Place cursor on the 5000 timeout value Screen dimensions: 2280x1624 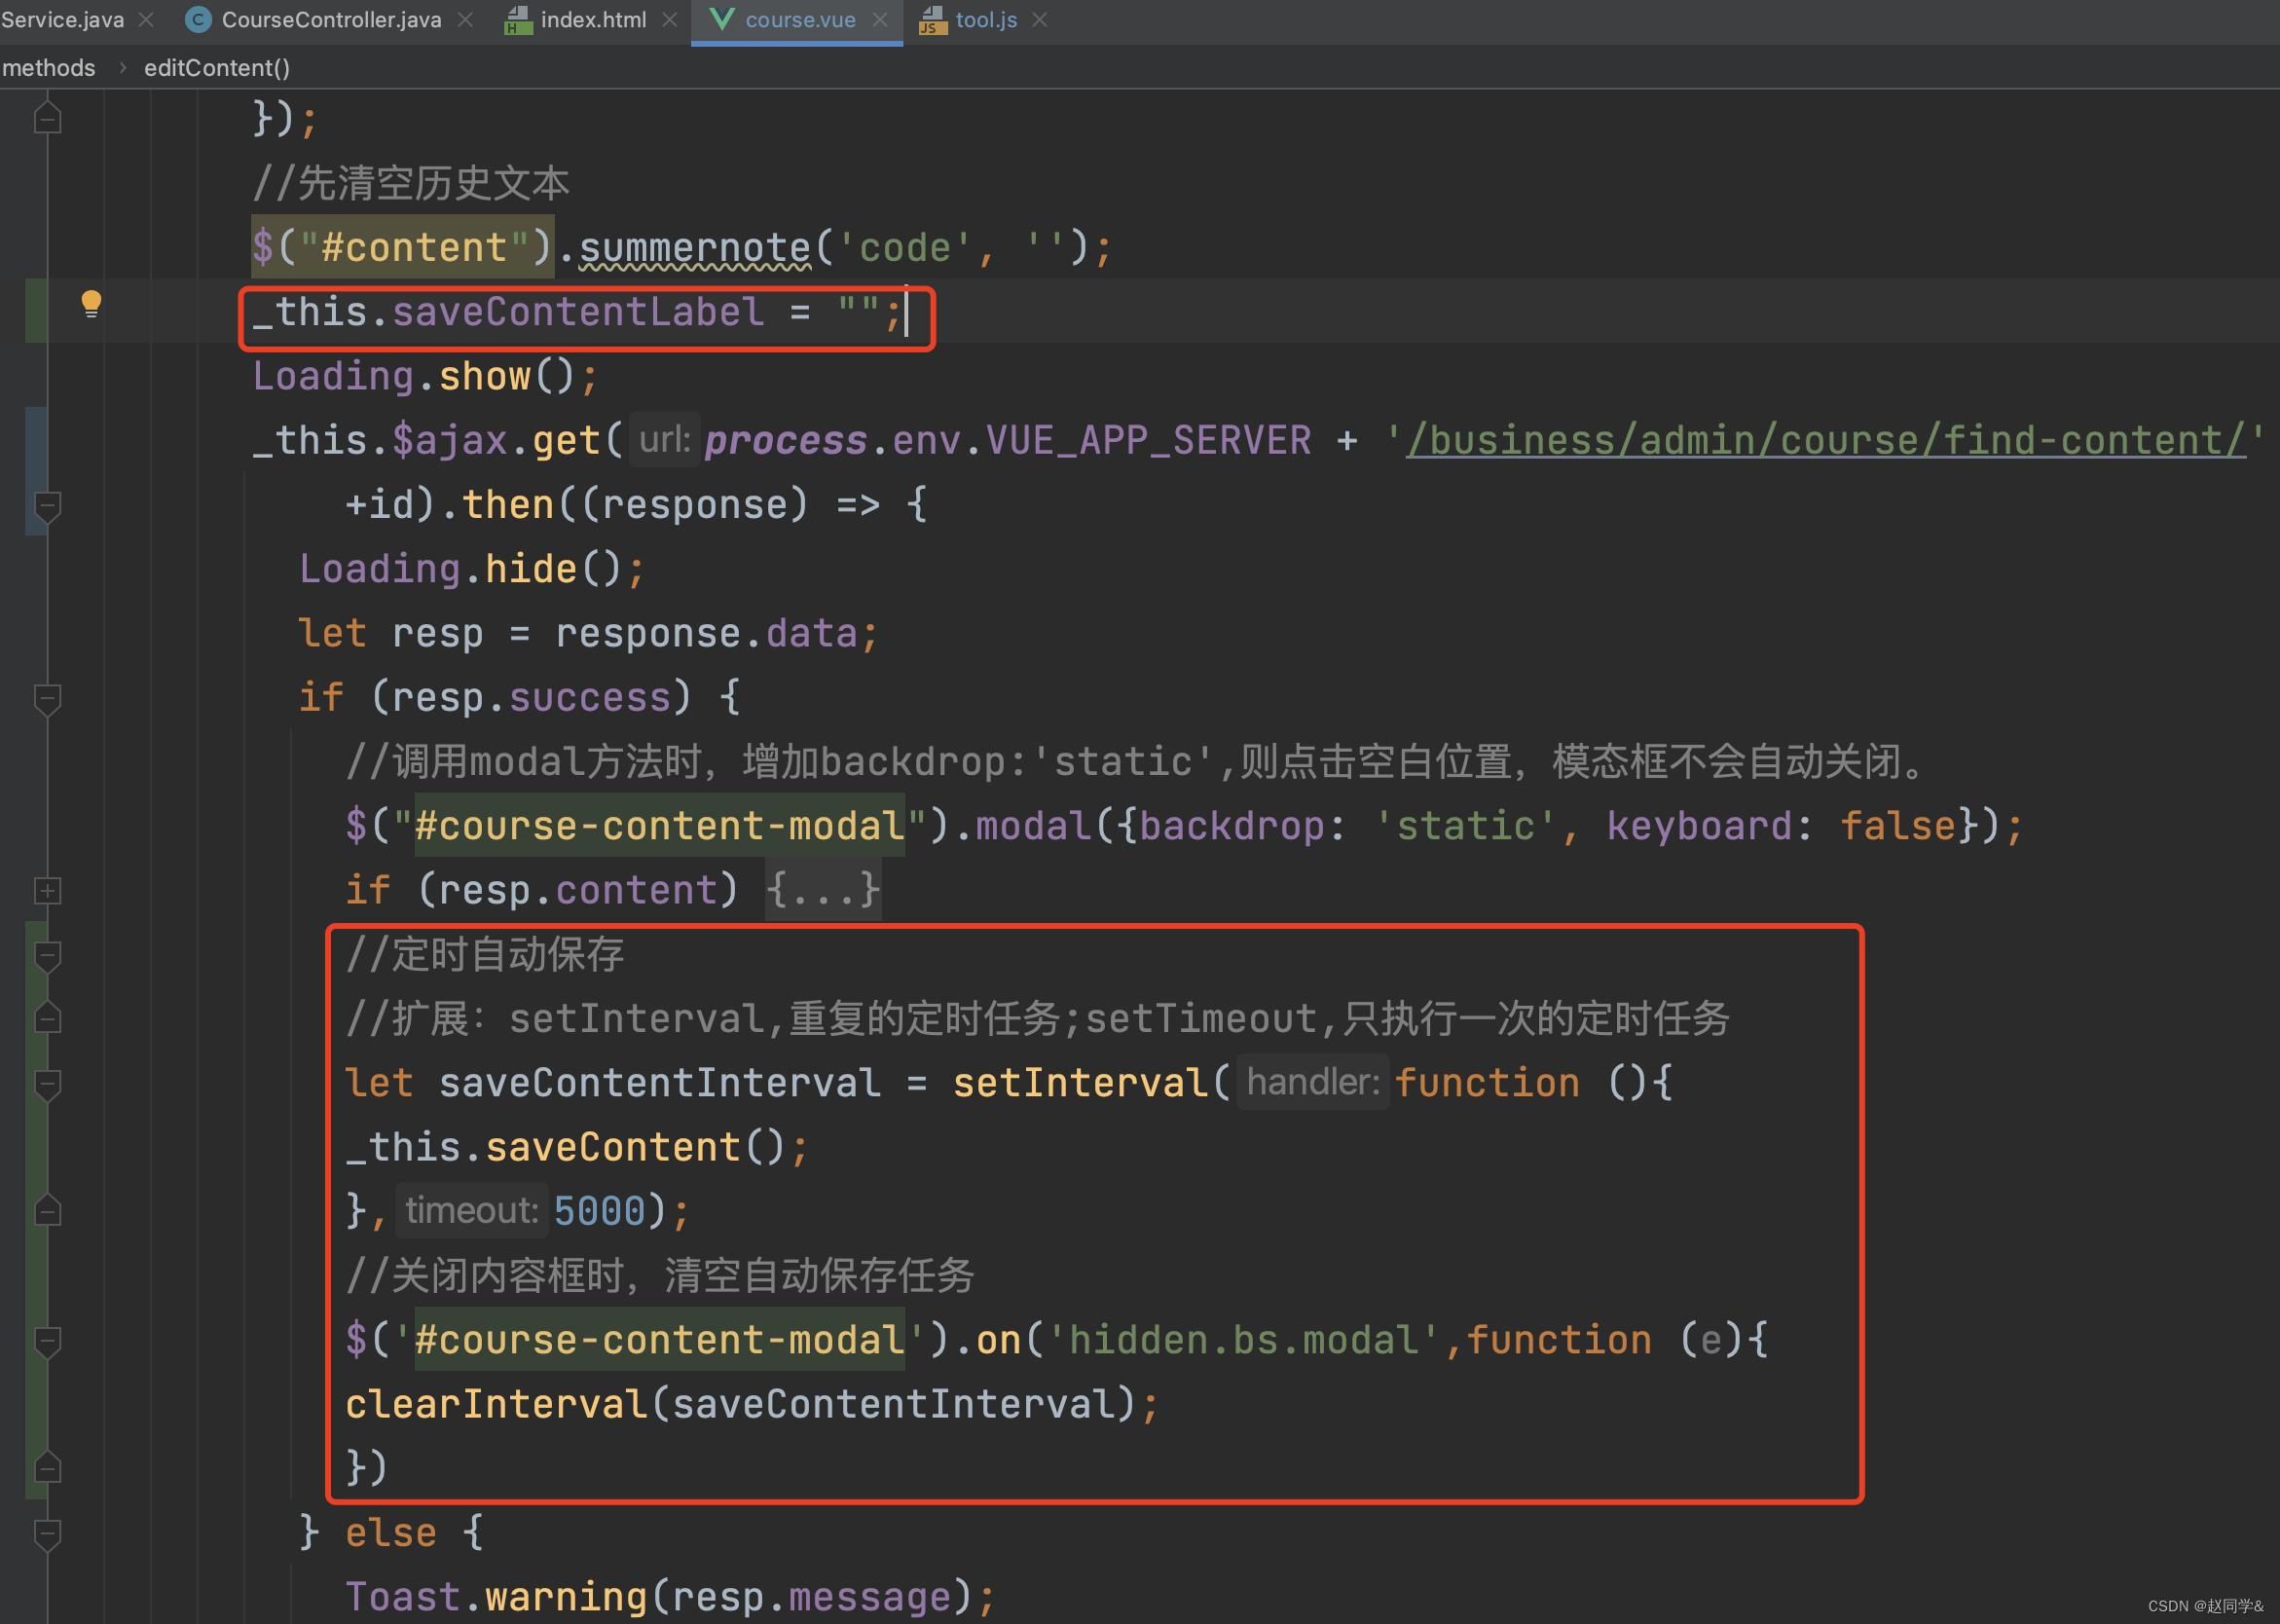(599, 1211)
